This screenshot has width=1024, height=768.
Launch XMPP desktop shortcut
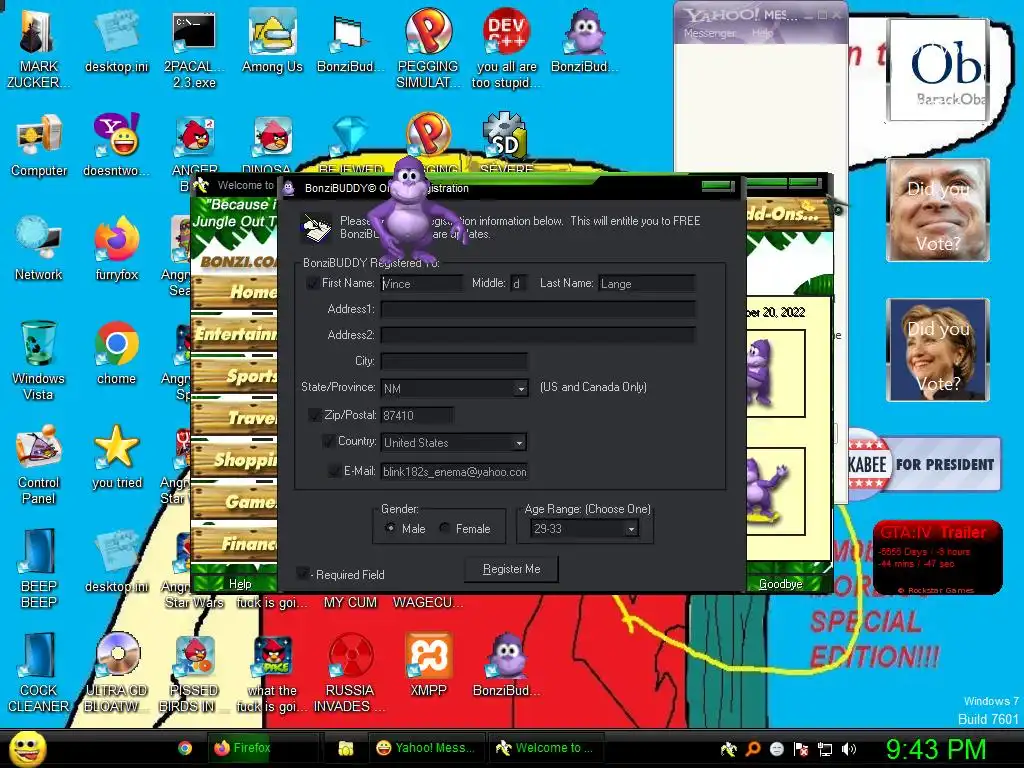point(428,665)
